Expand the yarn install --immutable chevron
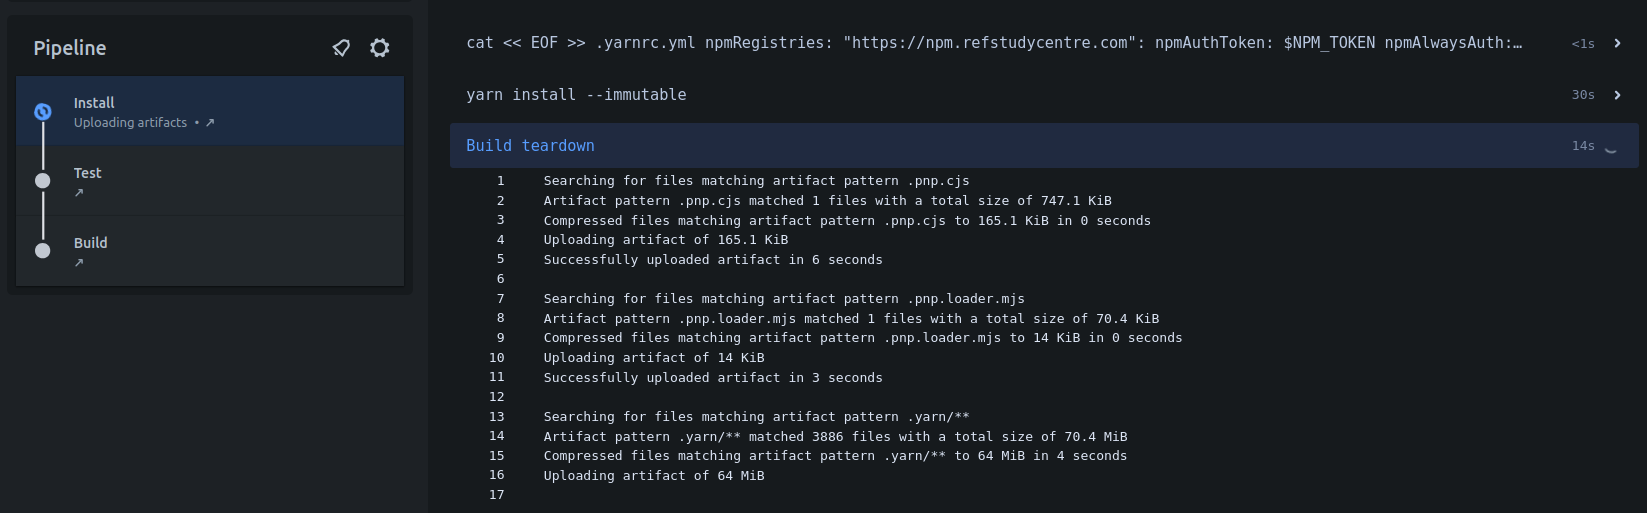Image resolution: width=1647 pixels, height=513 pixels. coord(1617,95)
